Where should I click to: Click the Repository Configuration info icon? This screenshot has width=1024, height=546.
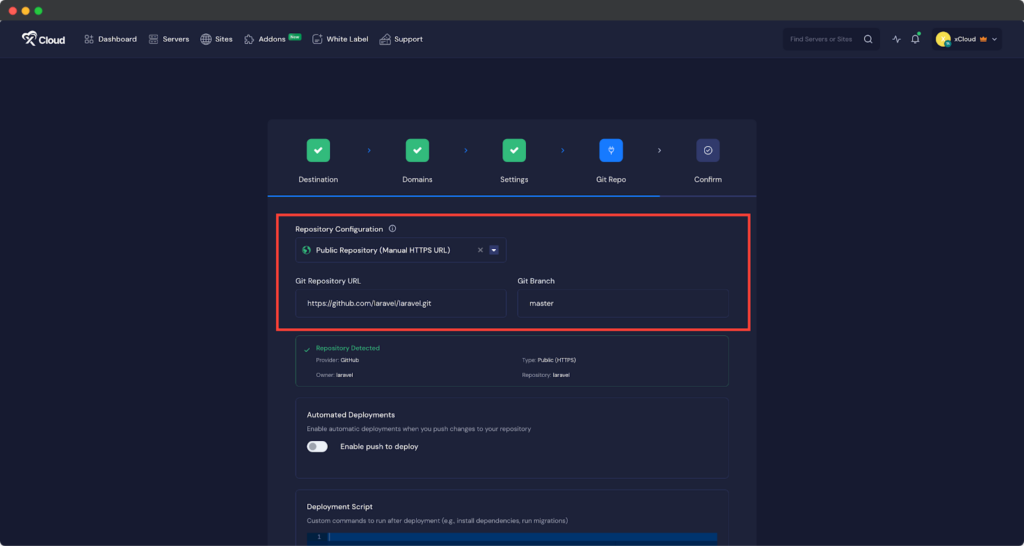point(392,229)
